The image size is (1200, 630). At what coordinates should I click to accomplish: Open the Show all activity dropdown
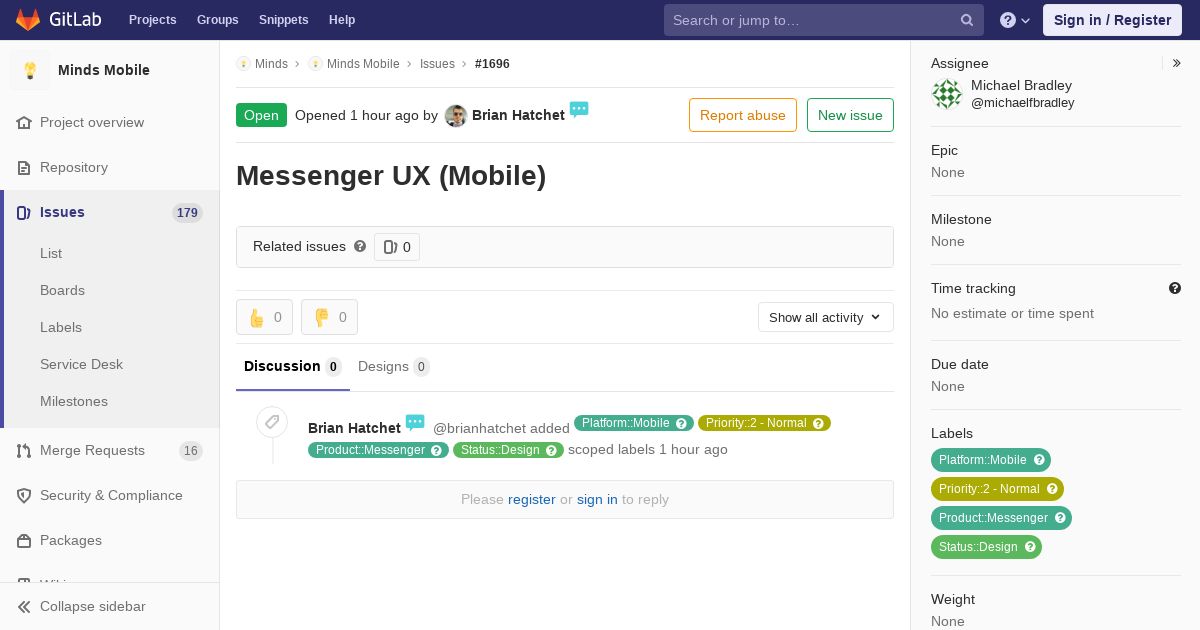pyautogui.click(x=825, y=317)
